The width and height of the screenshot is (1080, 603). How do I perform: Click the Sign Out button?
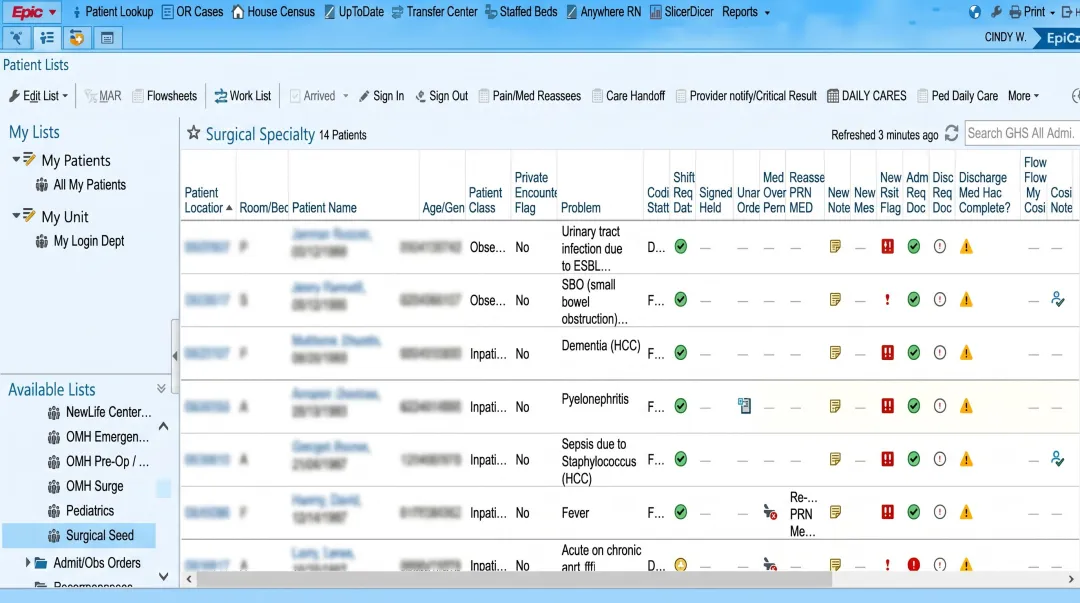(x=442, y=96)
